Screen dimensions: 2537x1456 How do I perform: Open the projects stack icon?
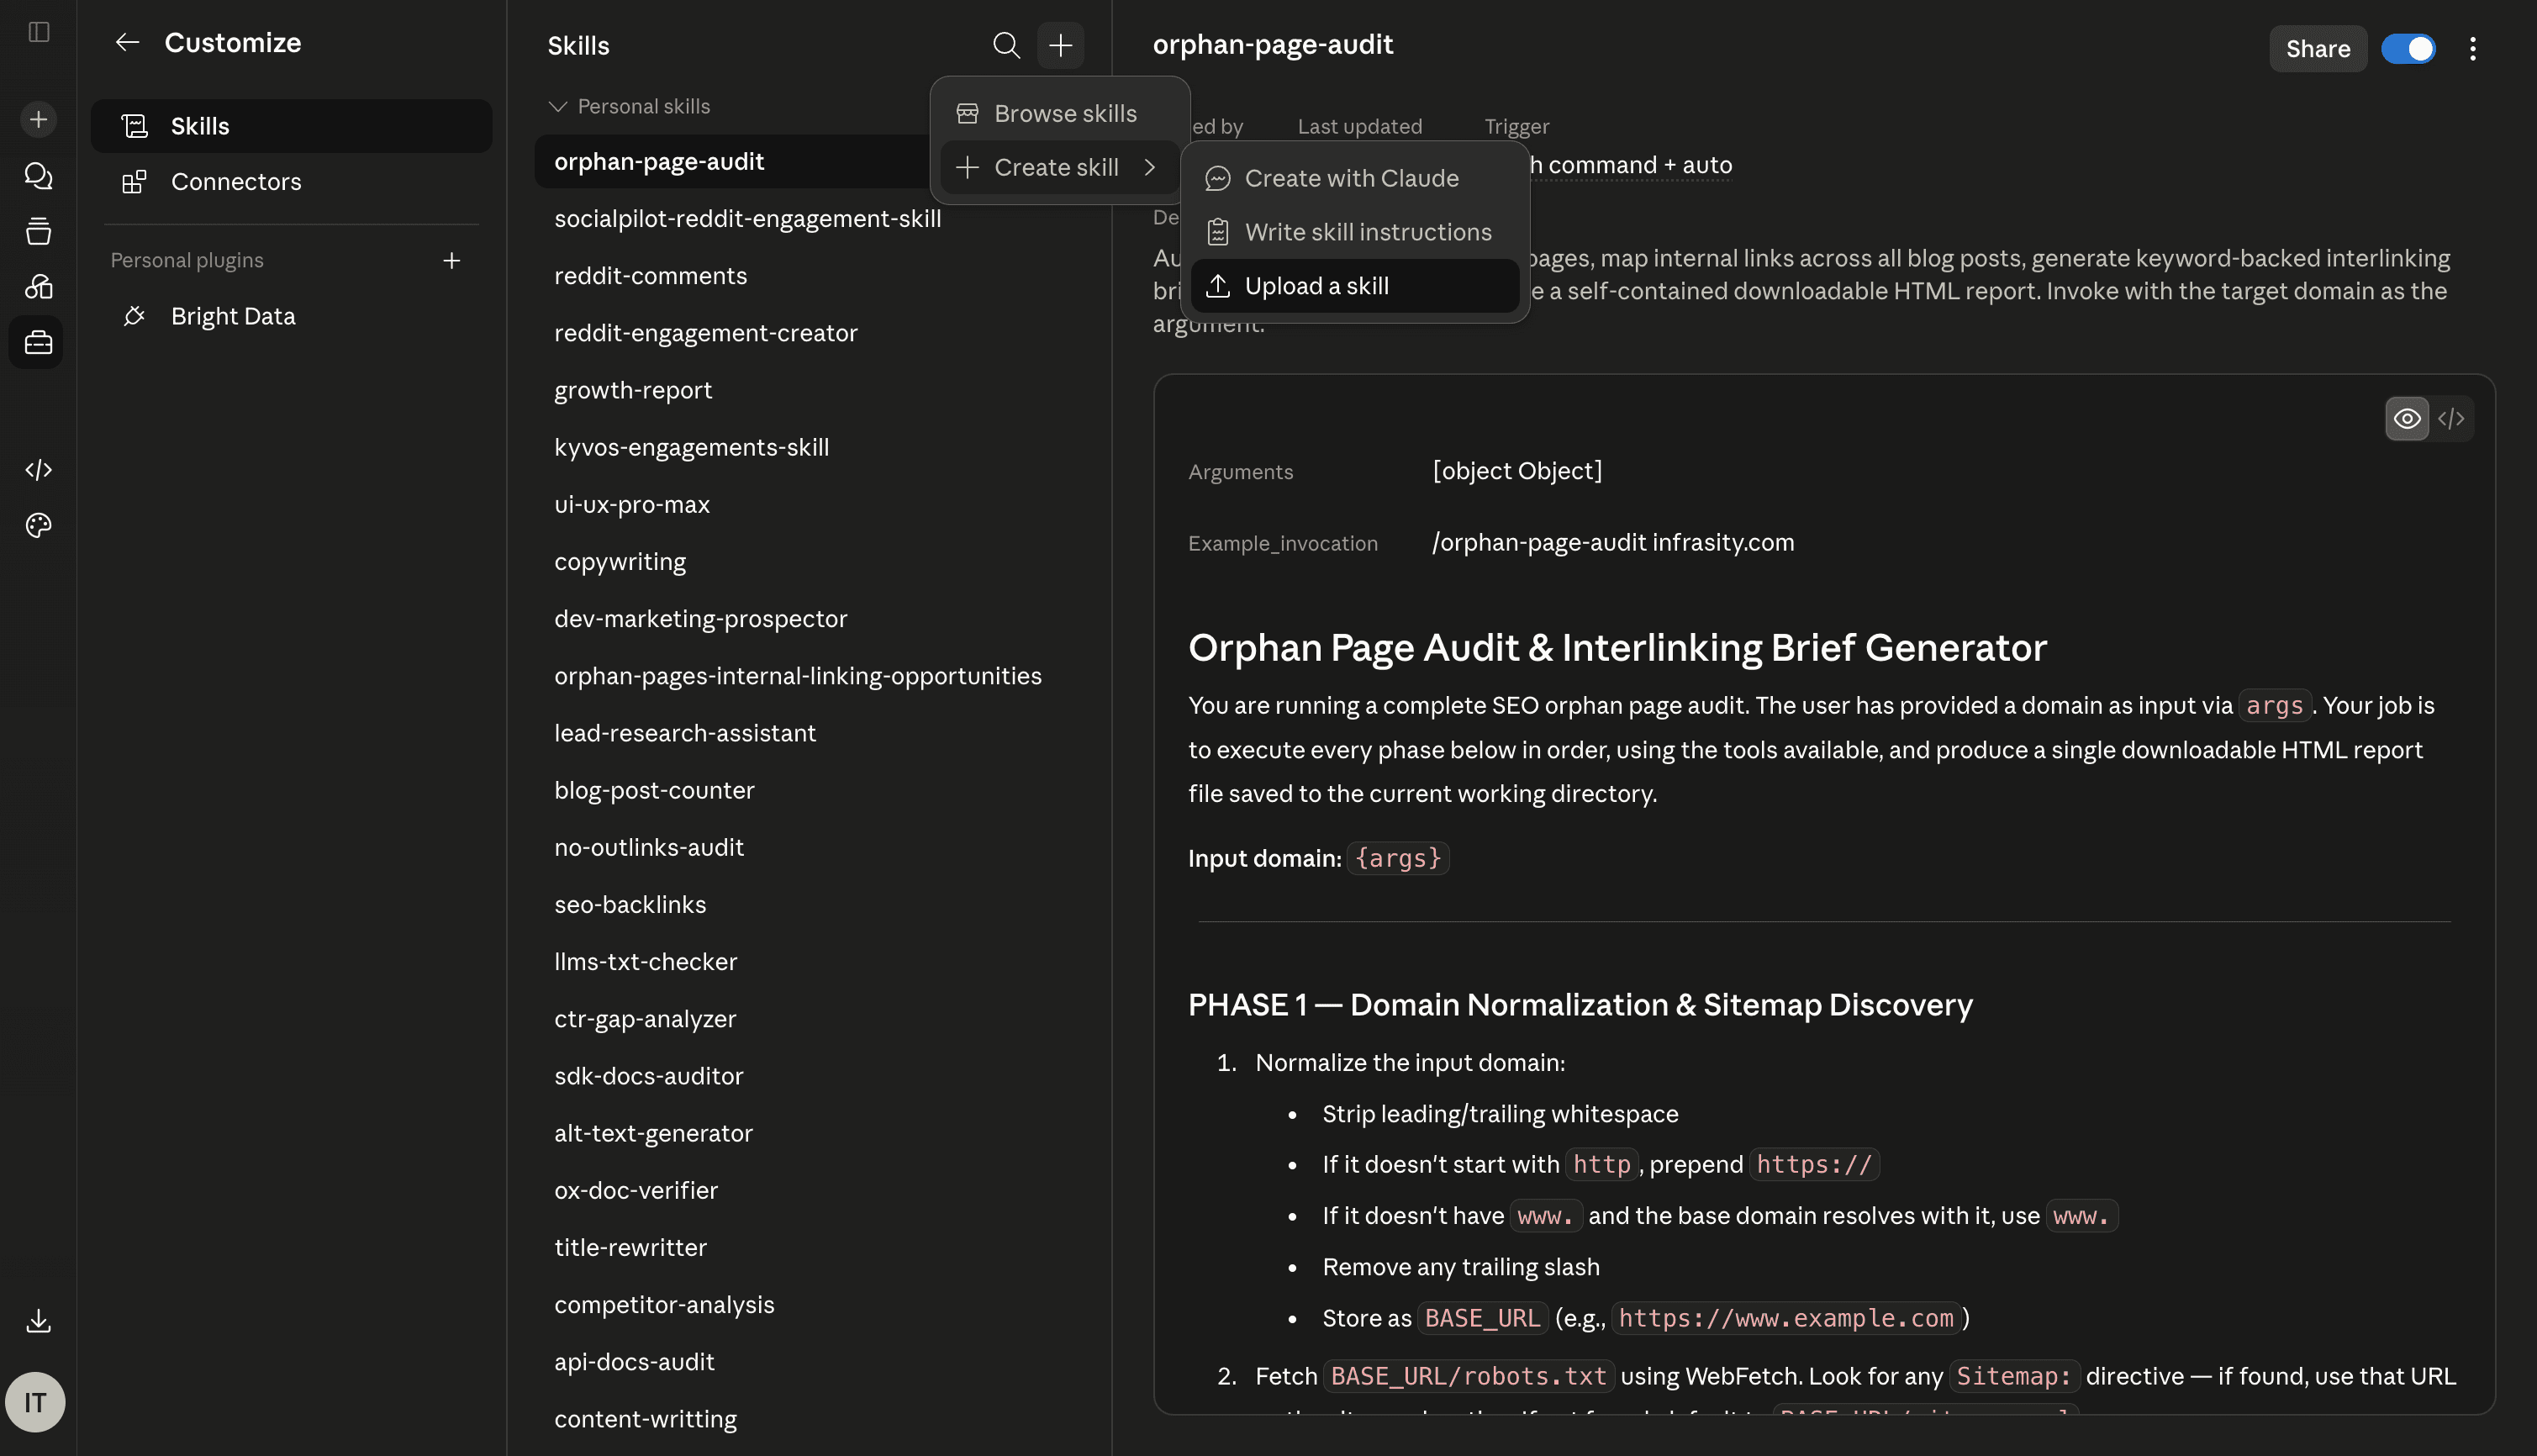coord(38,231)
